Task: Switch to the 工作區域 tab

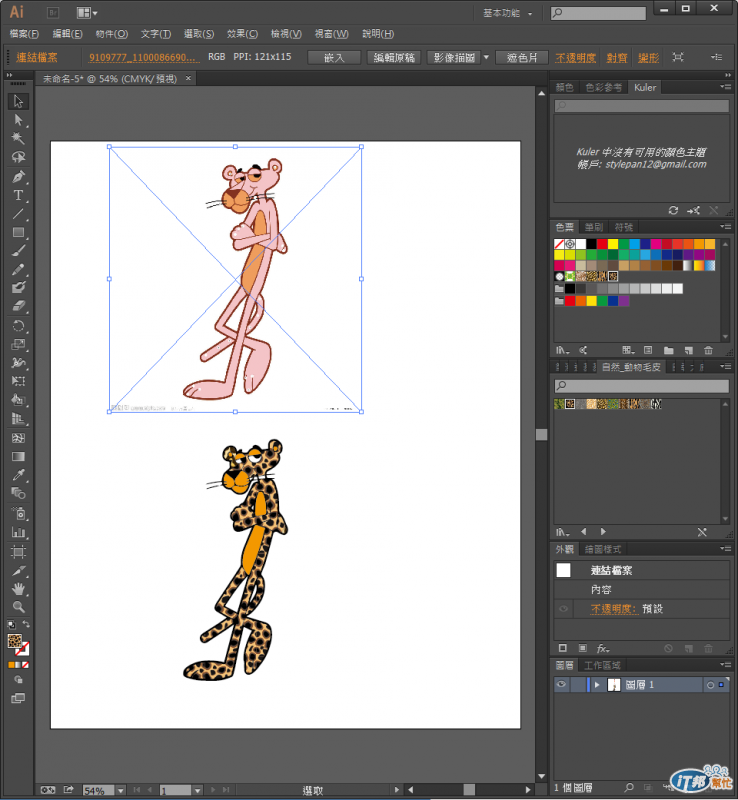Action: (x=602, y=665)
